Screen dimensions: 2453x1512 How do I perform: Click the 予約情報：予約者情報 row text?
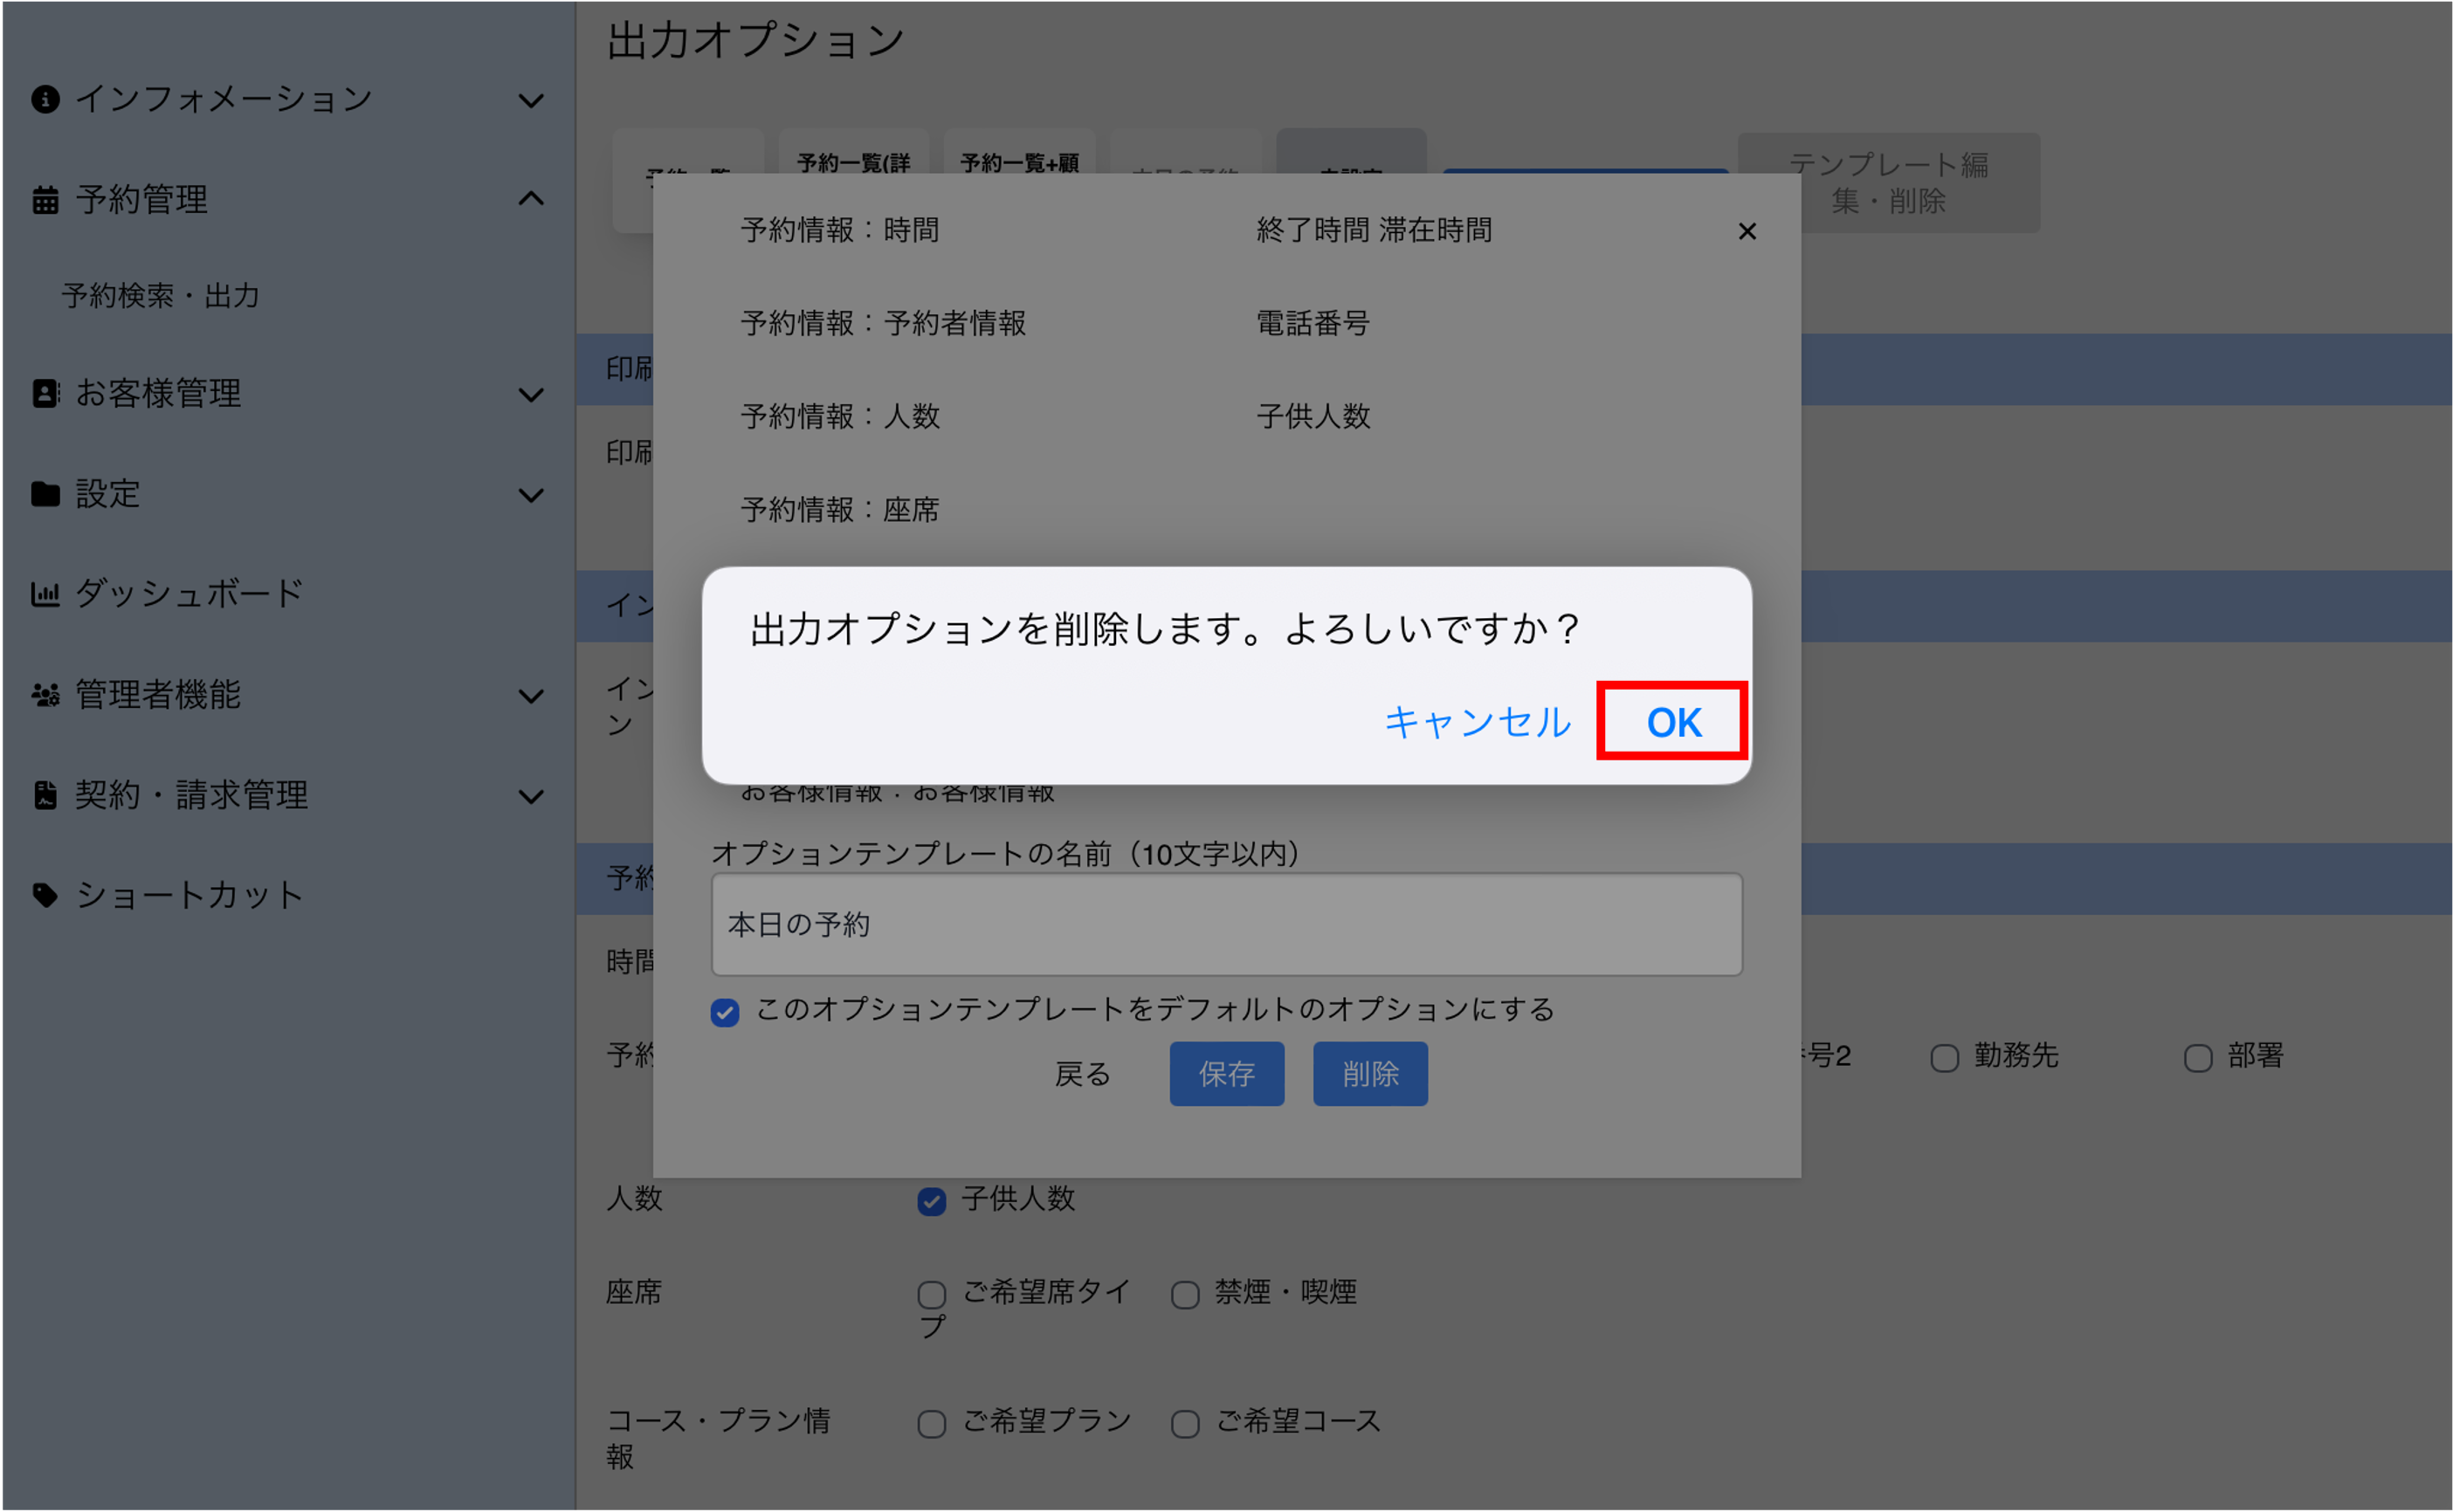[x=883, y=323]
